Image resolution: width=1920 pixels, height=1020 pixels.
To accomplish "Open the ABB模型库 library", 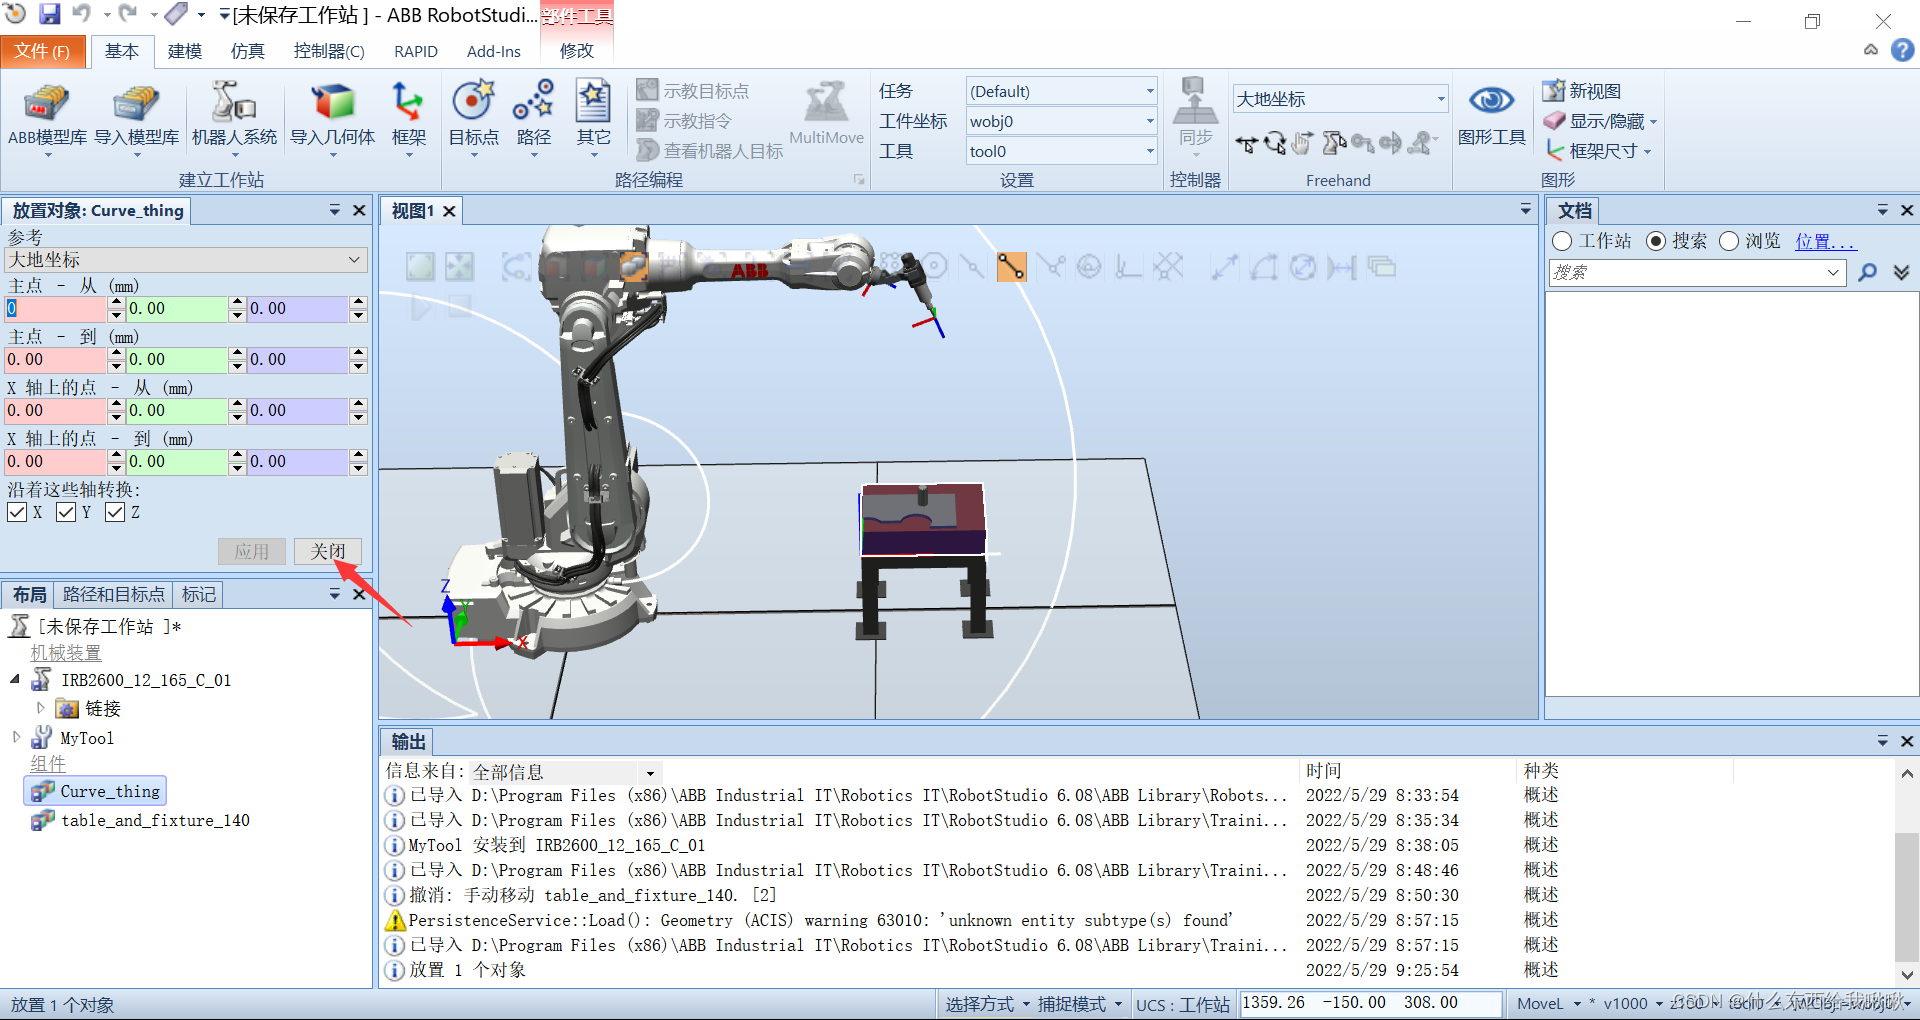I will 47,118.
